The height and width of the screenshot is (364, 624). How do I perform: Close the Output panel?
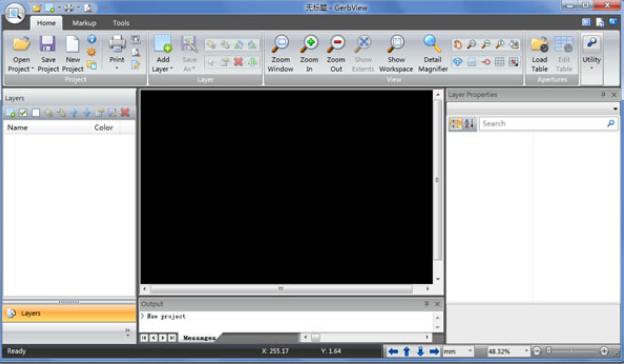(x=437, y=304)
